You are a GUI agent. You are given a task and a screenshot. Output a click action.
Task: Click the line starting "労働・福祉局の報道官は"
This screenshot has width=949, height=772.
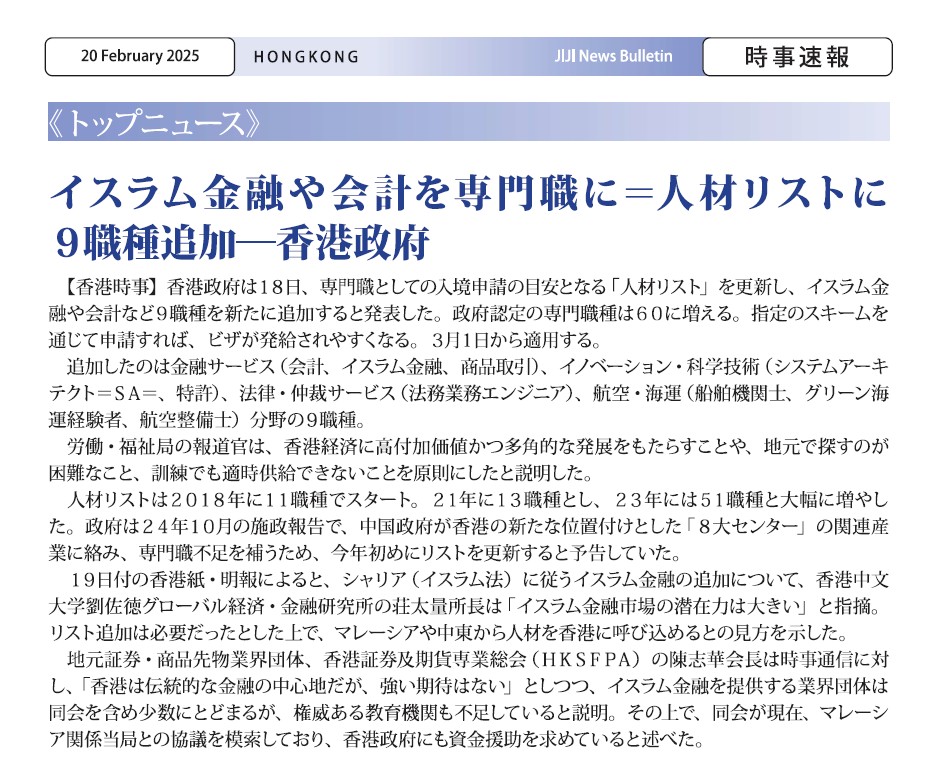478,447
